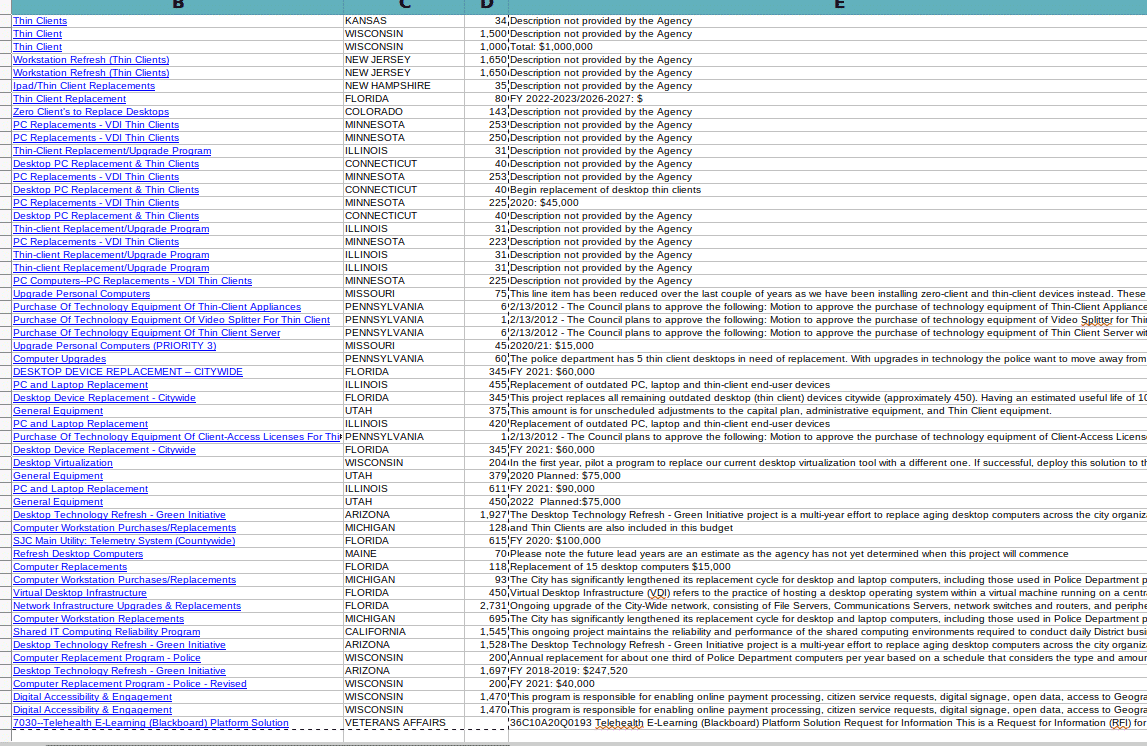This screenshot has width=1147, height=746.
Task: Click the 'Please note the future lead years' cell
Action: pyautogui.click(x=827, y=554)
